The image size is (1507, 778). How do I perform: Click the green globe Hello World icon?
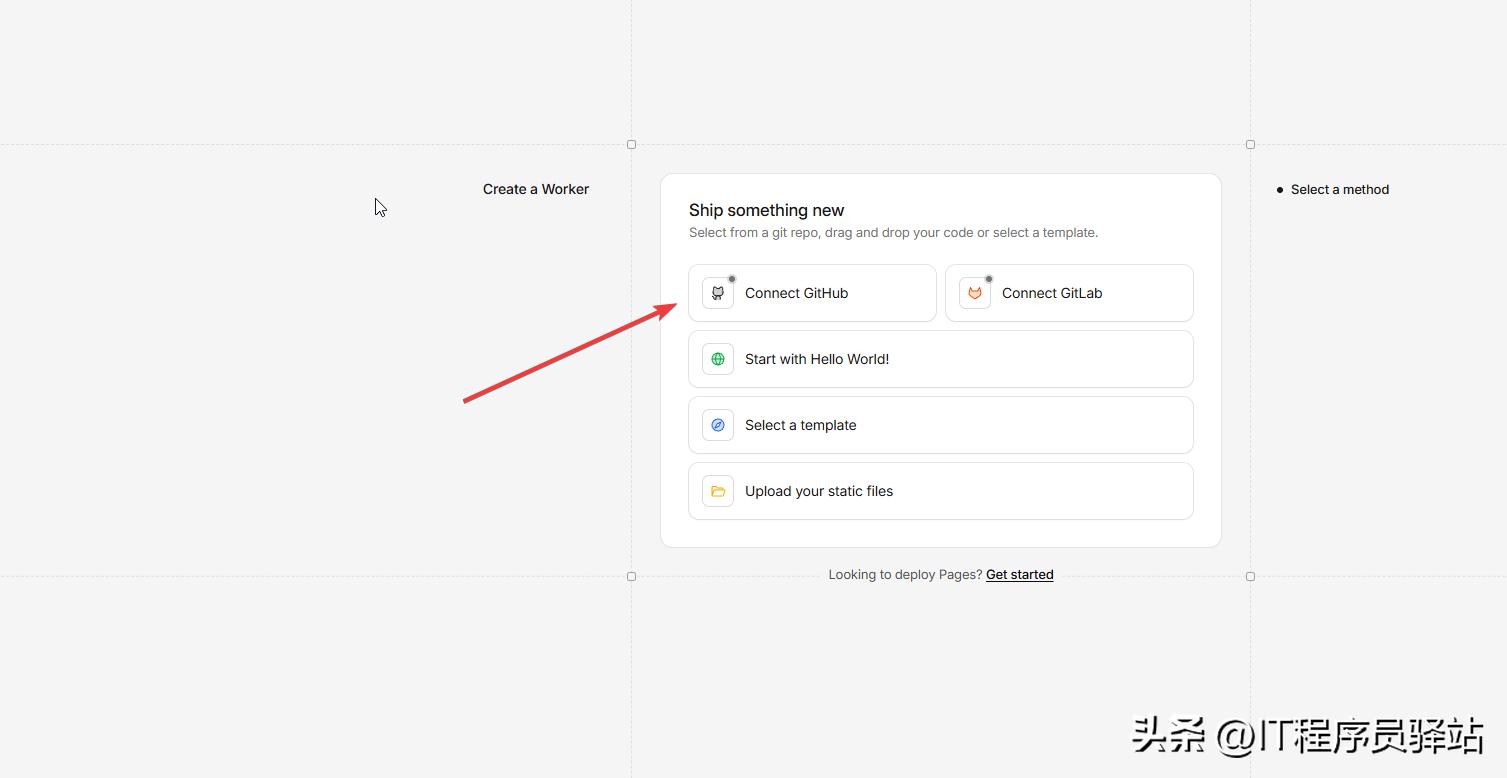pos(718,359)
